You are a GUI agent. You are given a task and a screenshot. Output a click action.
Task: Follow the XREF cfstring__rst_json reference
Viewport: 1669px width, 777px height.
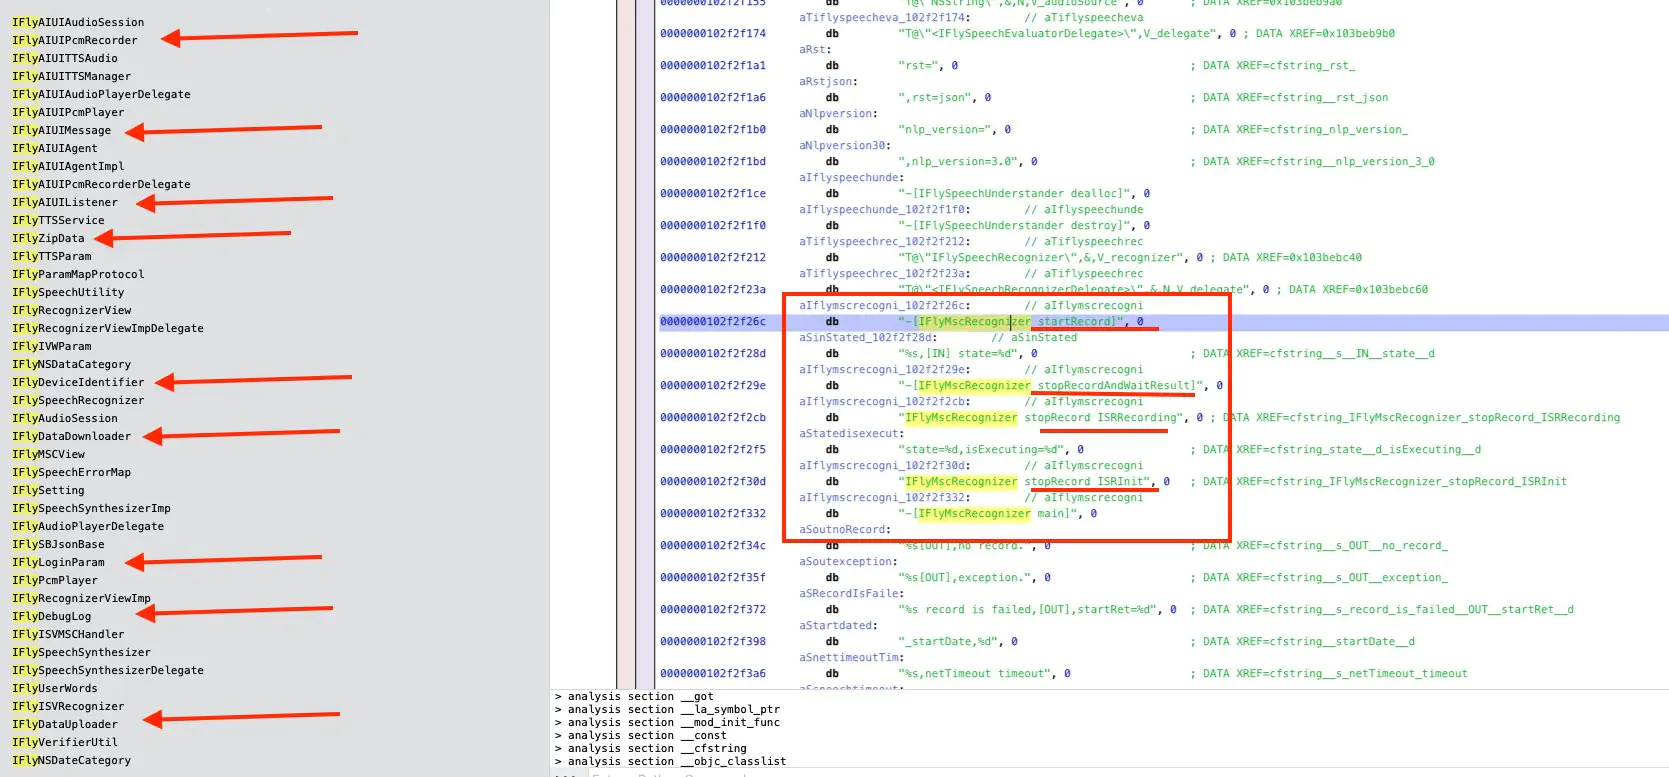click(1296, 98)
